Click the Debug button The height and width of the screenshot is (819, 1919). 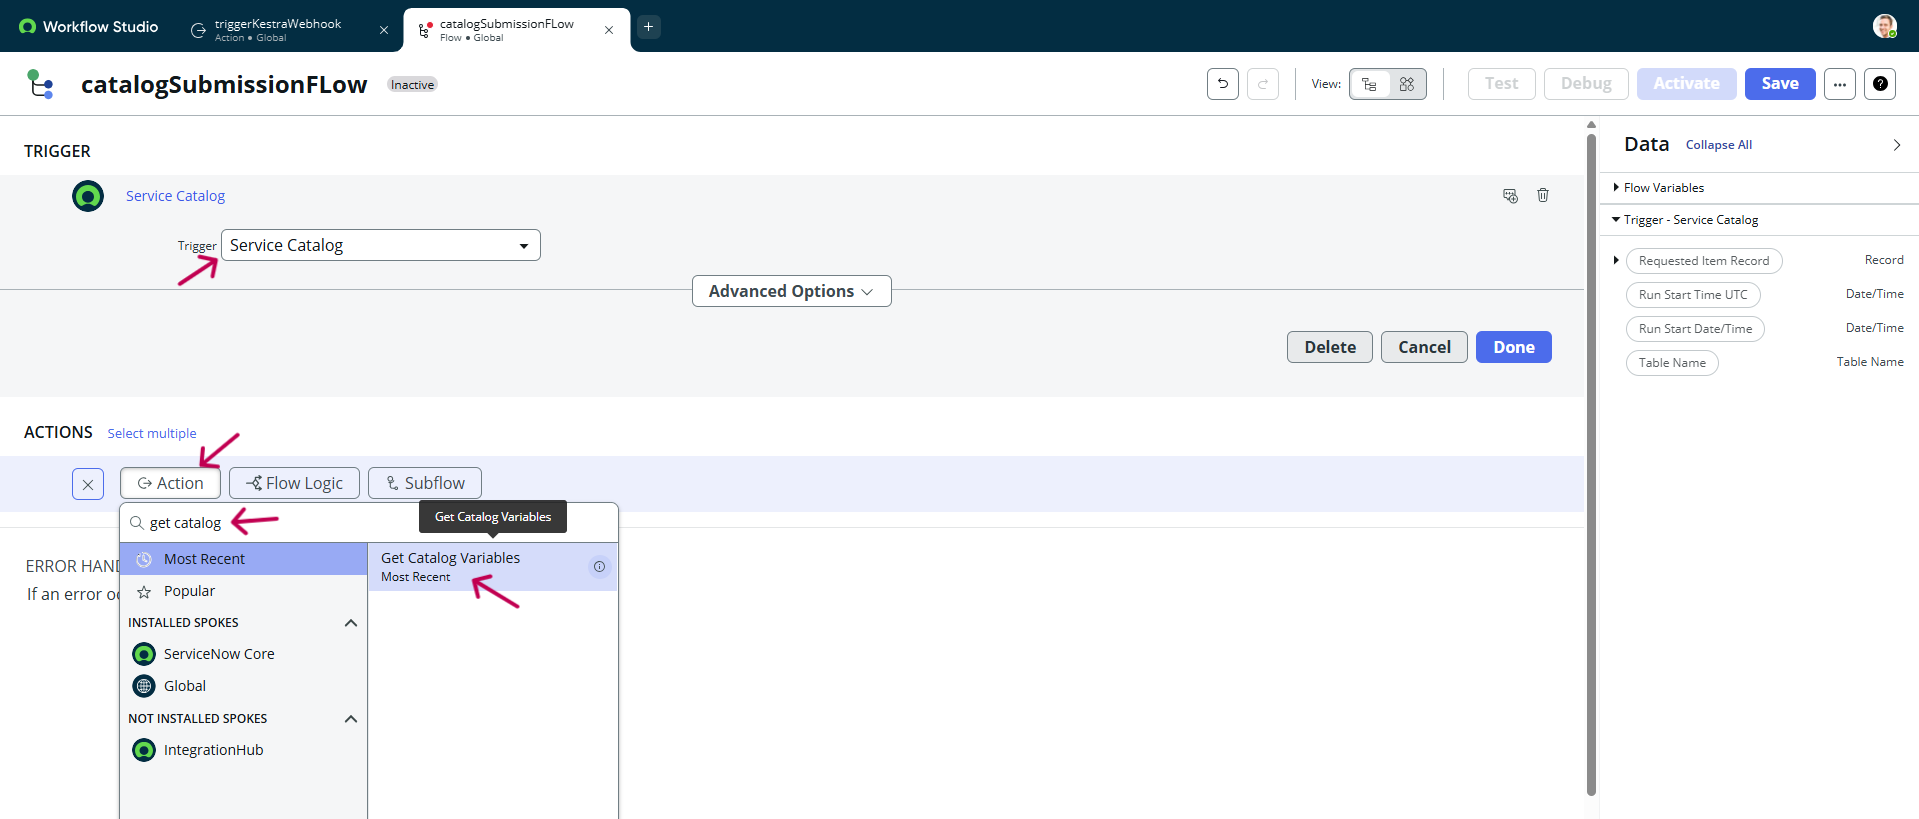pyautogui.click(x=1586, y=84)
